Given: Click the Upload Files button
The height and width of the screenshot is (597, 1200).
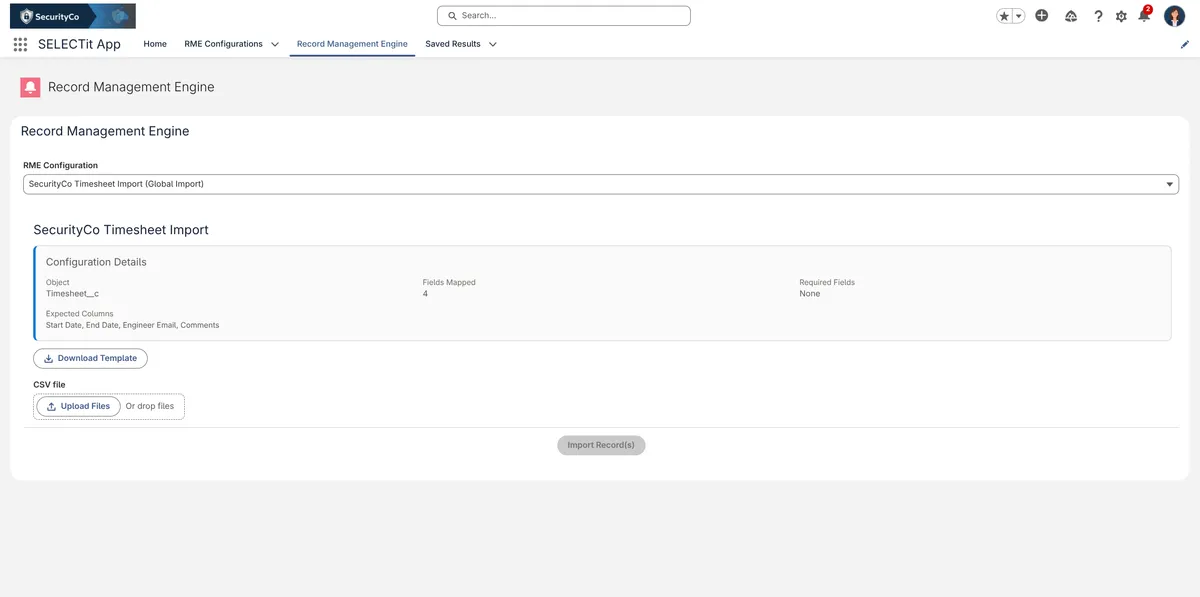Looking at the screenshot, I should (x=78, y=406).
